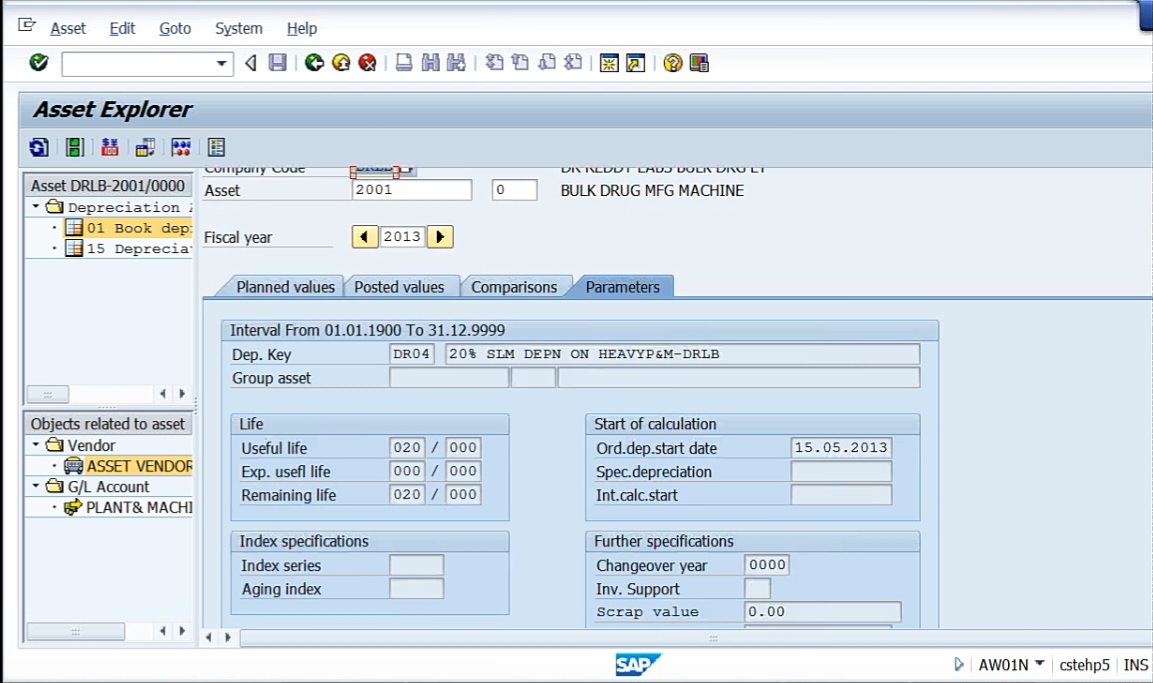Expand the status bar triangle before AW01N
The height and width of the screenshot is (683, 1153).
[x=958, y=664]
